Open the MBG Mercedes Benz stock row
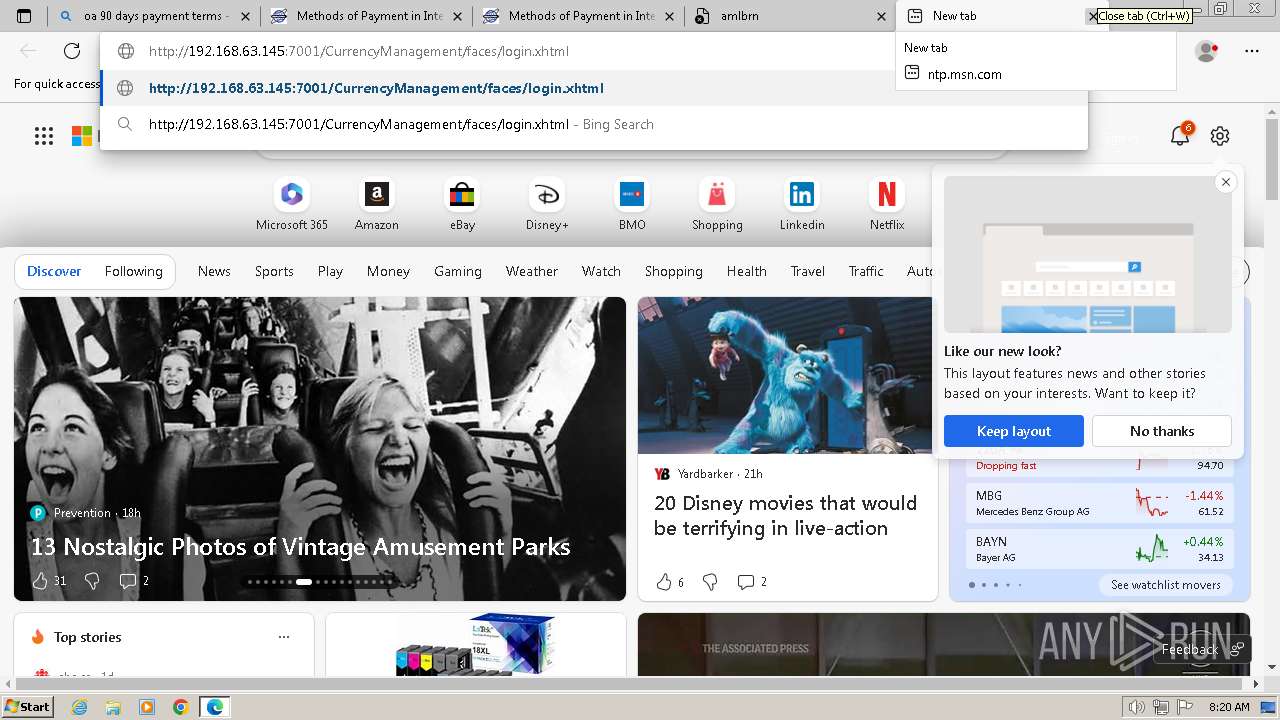Image resolution: width=1280 pixels, height=720 pixels. [x=1099, y=503]
